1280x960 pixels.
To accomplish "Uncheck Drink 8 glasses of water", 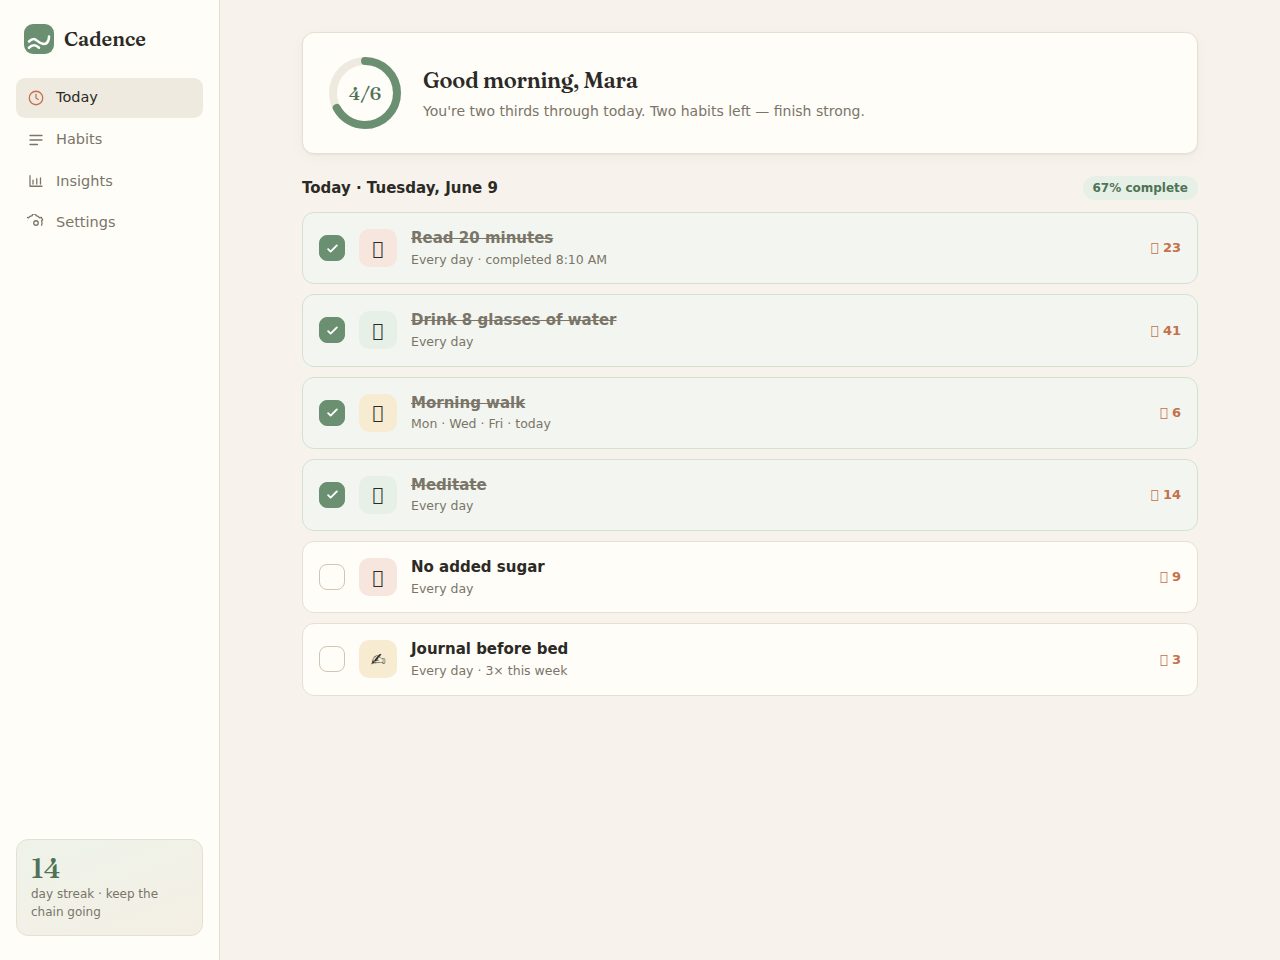I will tap(332, 330).
